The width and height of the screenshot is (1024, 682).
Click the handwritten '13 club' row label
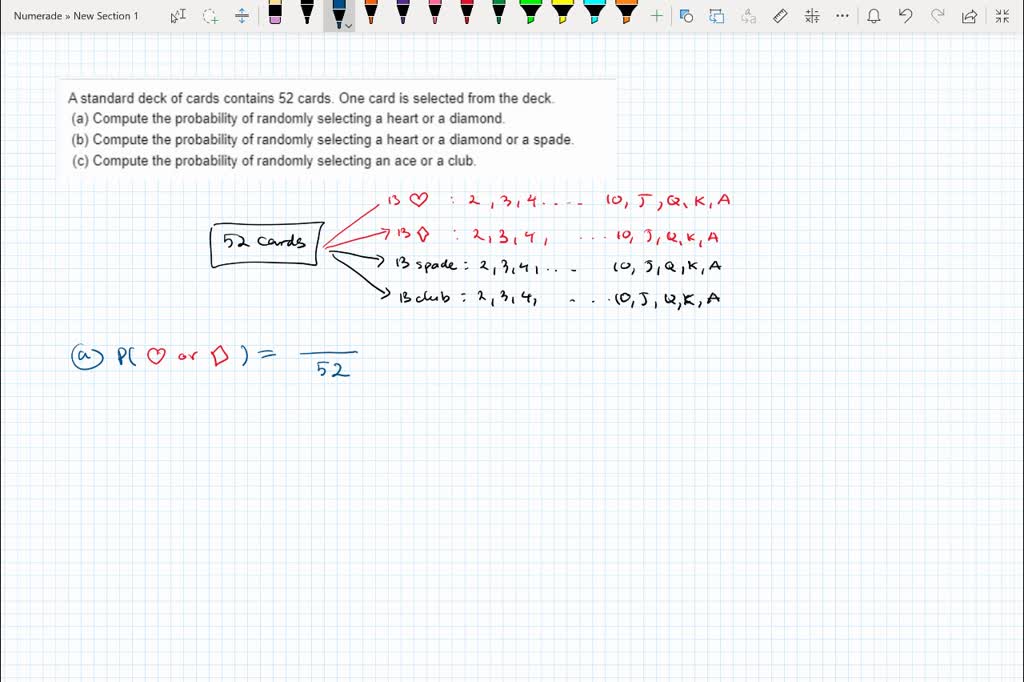tap(424, 297)
